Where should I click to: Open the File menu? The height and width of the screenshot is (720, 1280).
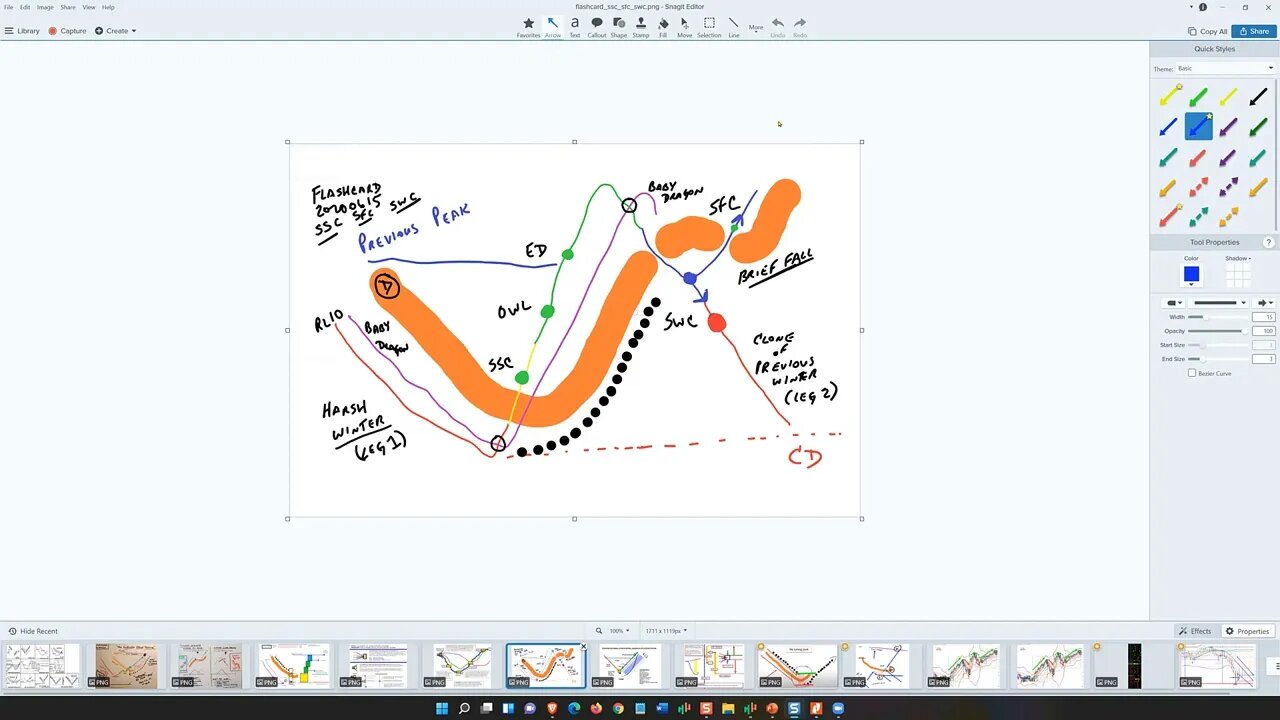[x=9, y=7]
